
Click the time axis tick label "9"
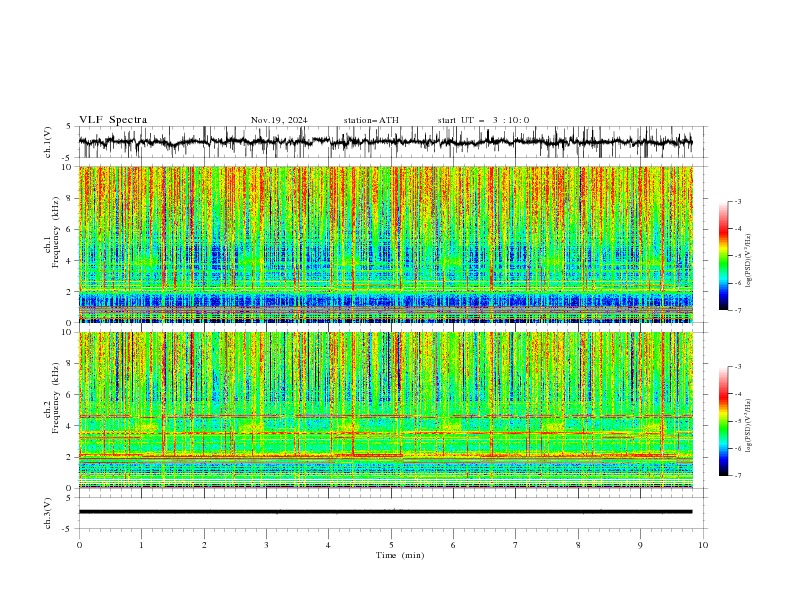tap(640, 545)
